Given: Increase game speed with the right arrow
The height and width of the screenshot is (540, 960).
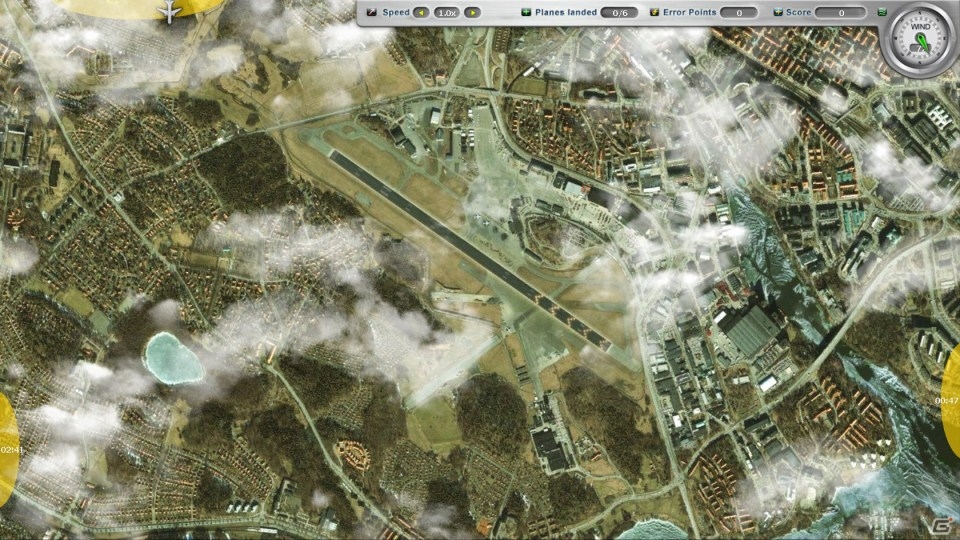Looking at the screenshot, I should coord(472,12).
